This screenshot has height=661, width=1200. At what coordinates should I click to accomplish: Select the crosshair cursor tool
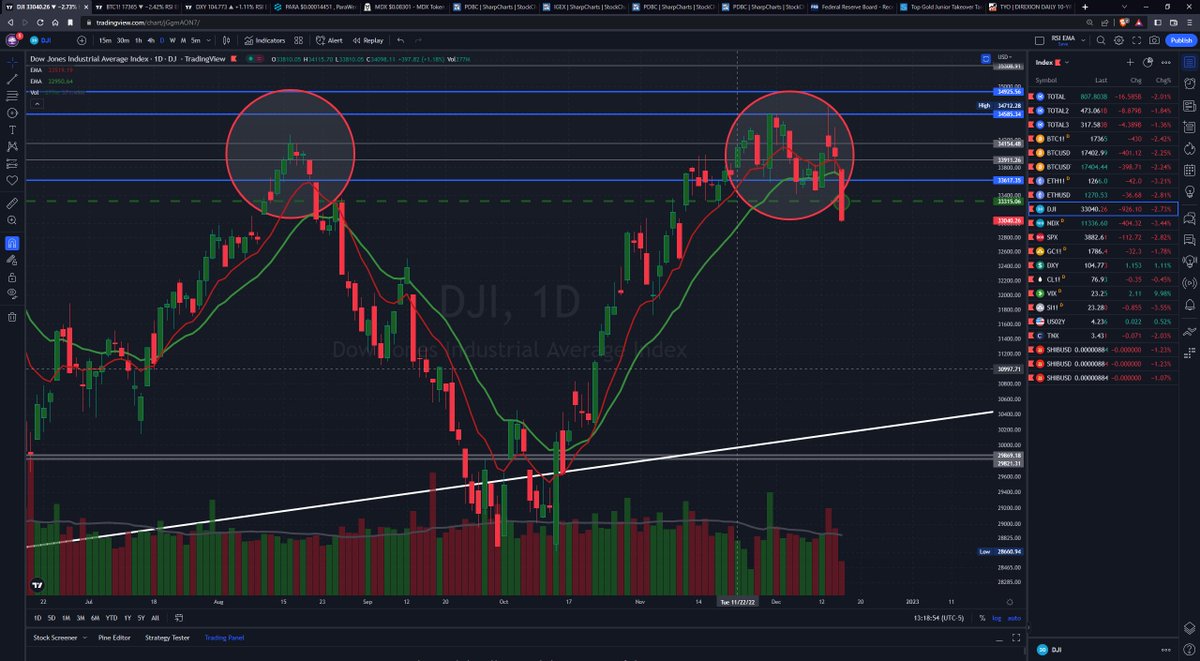pos(12,61)
